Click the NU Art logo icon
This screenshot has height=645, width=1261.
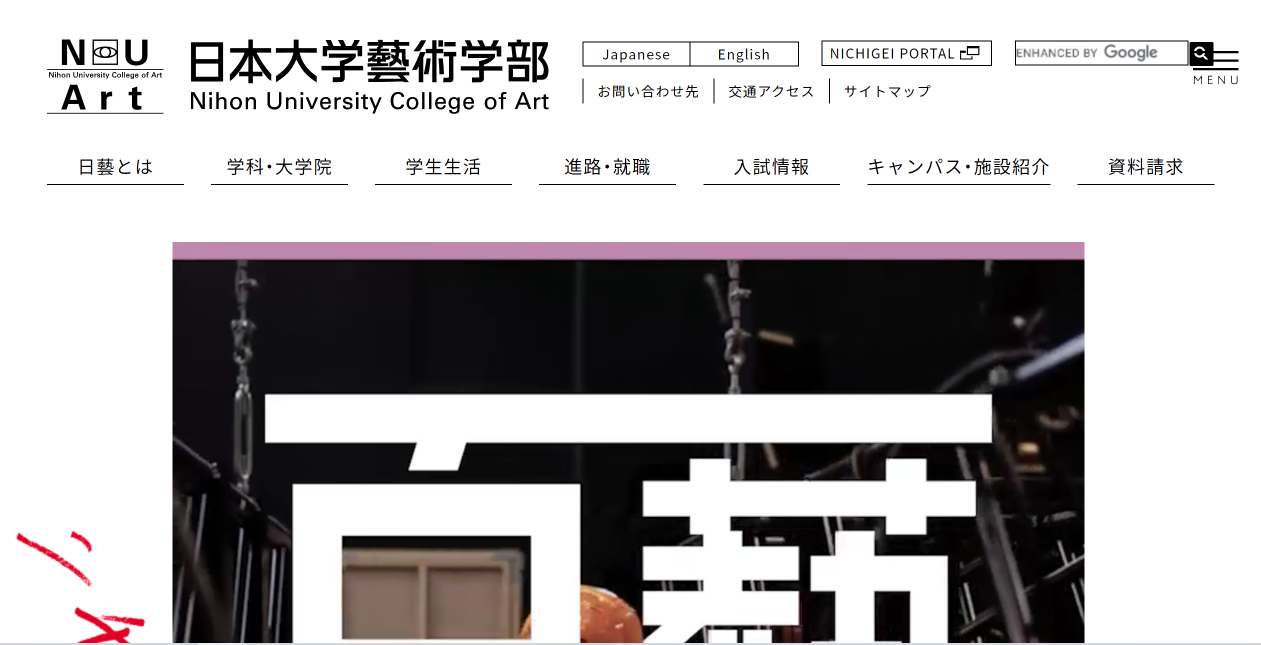(x=105, y=76)
